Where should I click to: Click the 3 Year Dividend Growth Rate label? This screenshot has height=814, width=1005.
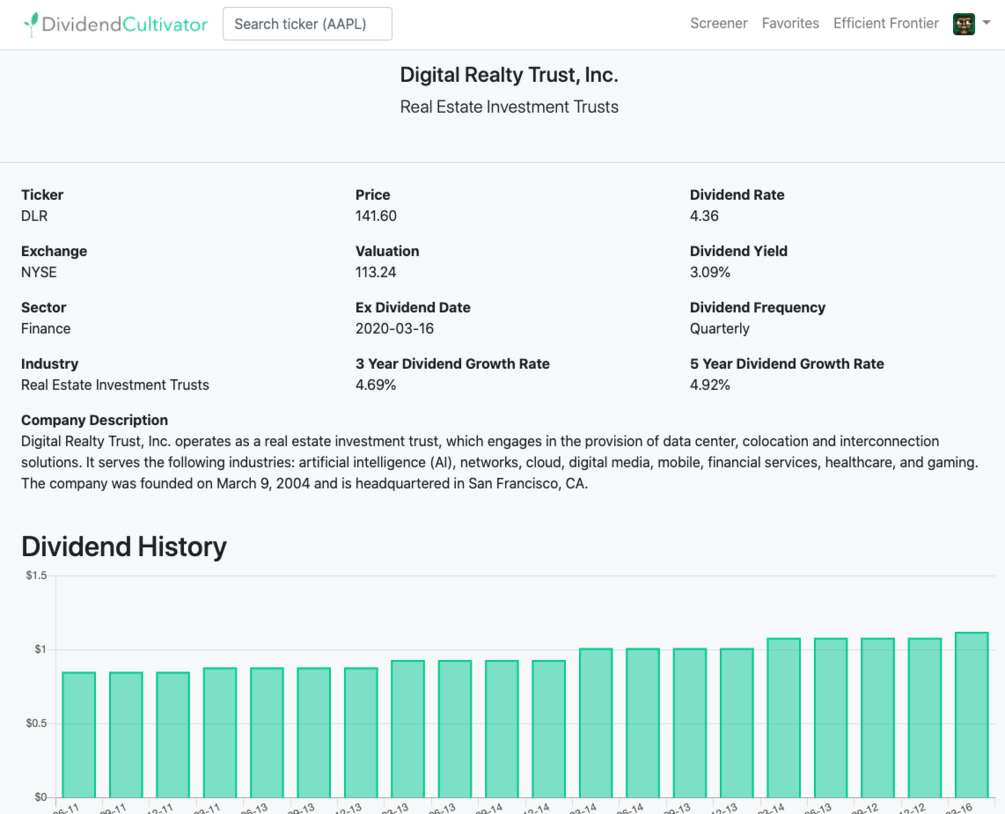(453, 364)
